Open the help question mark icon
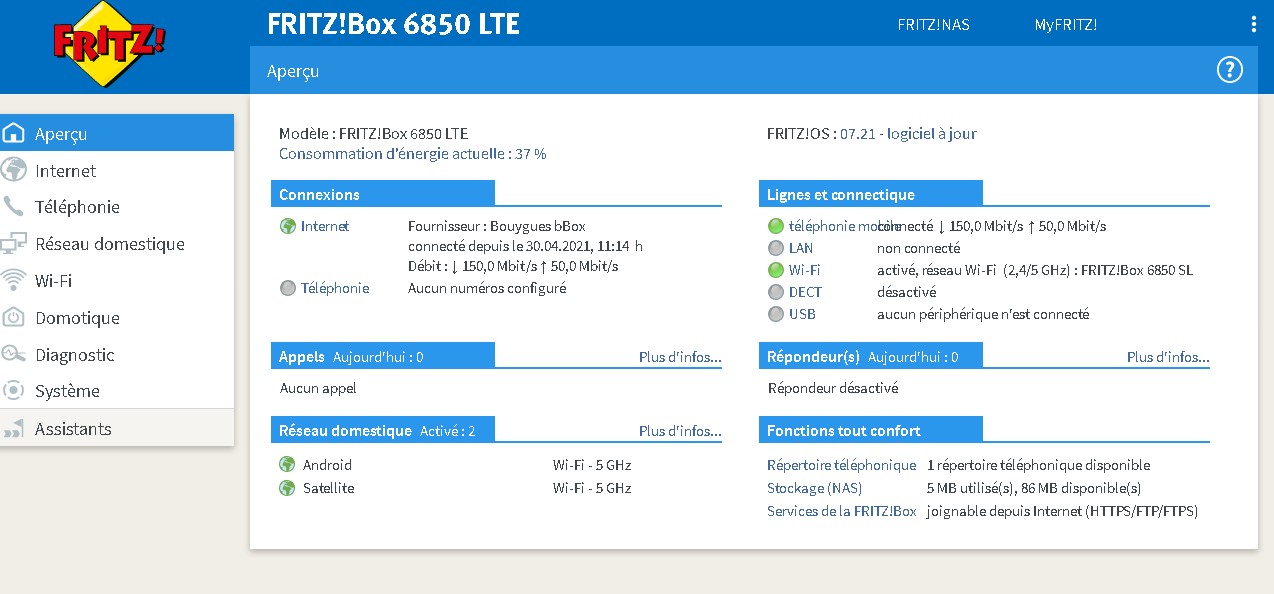The height and width of the screenshot is (594, 1274). (1229, 69)
